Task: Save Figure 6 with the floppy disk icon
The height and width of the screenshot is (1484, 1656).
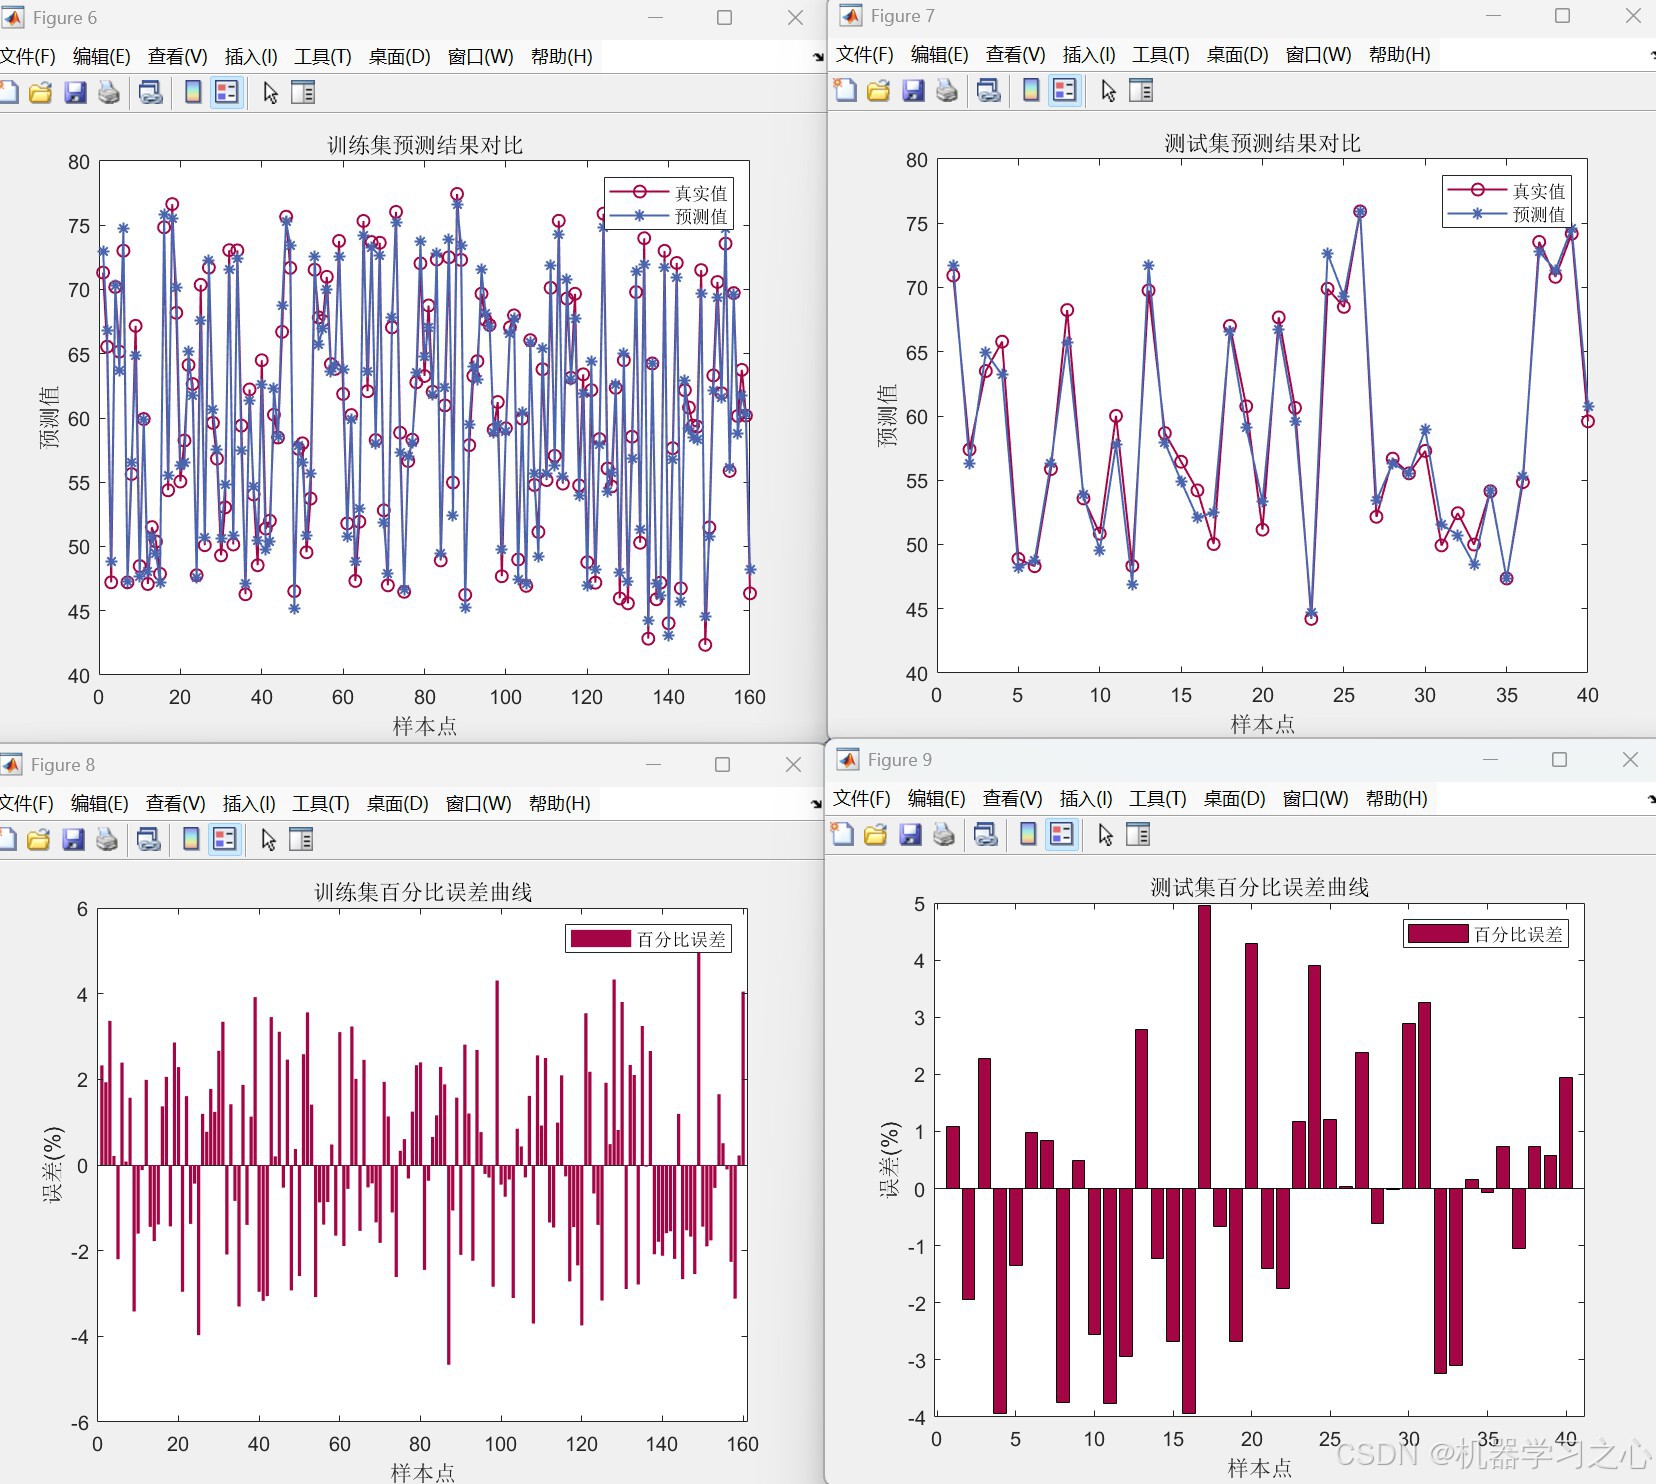Action: [75, 93]
